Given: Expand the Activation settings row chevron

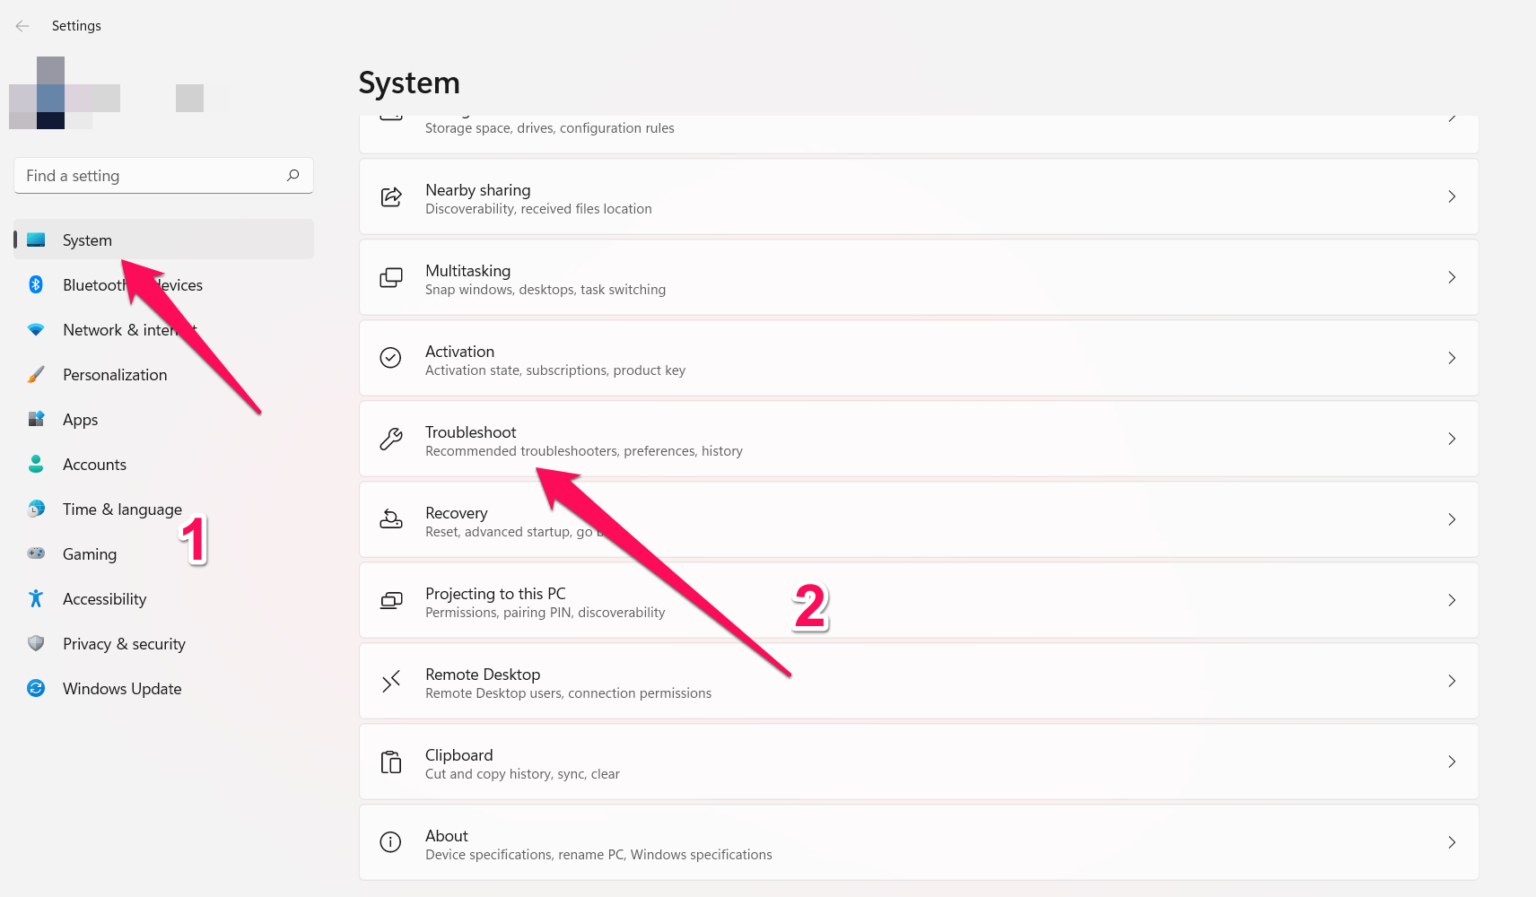Looking at the screenshot, I should pos(1452,357).
